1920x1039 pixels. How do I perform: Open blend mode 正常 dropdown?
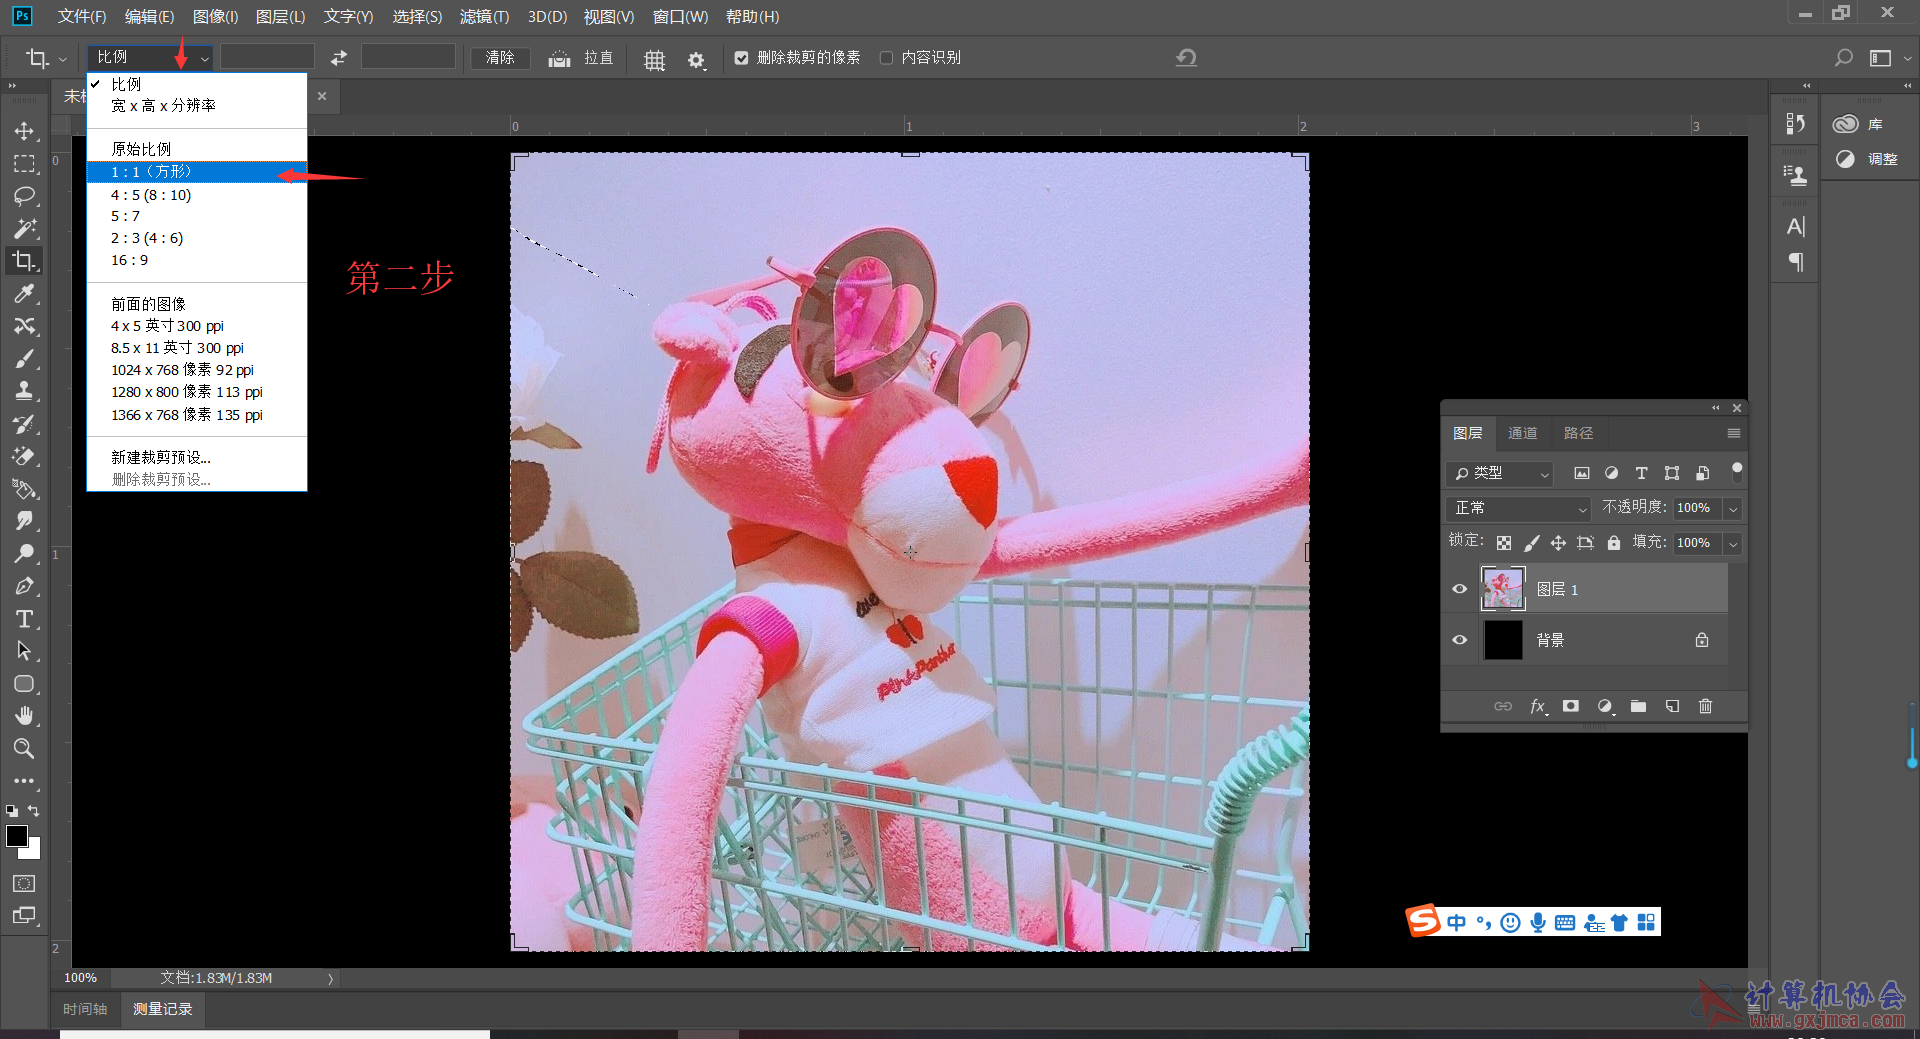click(x=1518, y=508)
